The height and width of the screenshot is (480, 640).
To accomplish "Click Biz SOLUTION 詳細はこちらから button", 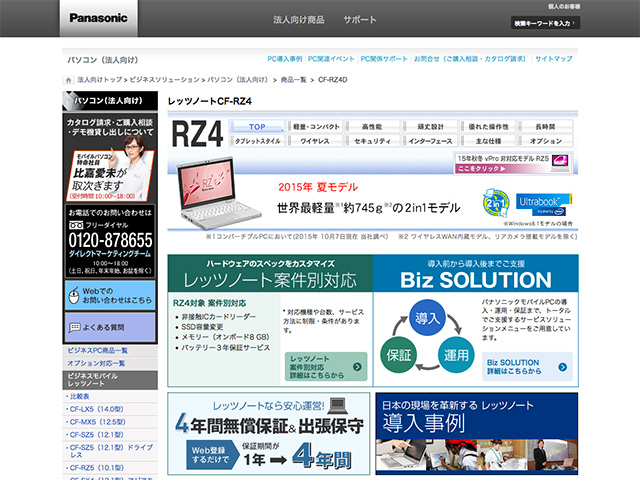I will tap(527, 367).
